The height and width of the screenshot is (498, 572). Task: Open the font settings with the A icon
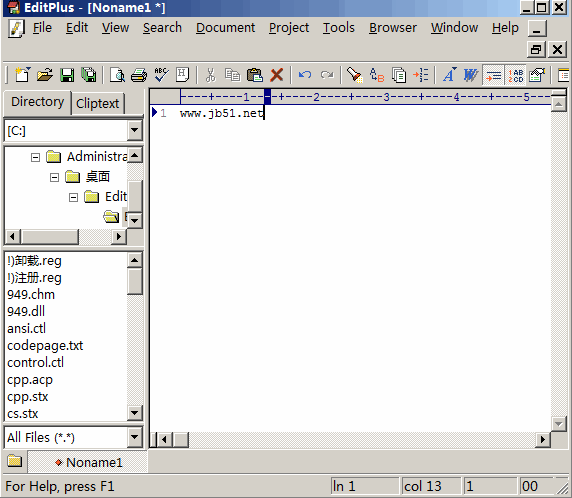click(449, 75)
